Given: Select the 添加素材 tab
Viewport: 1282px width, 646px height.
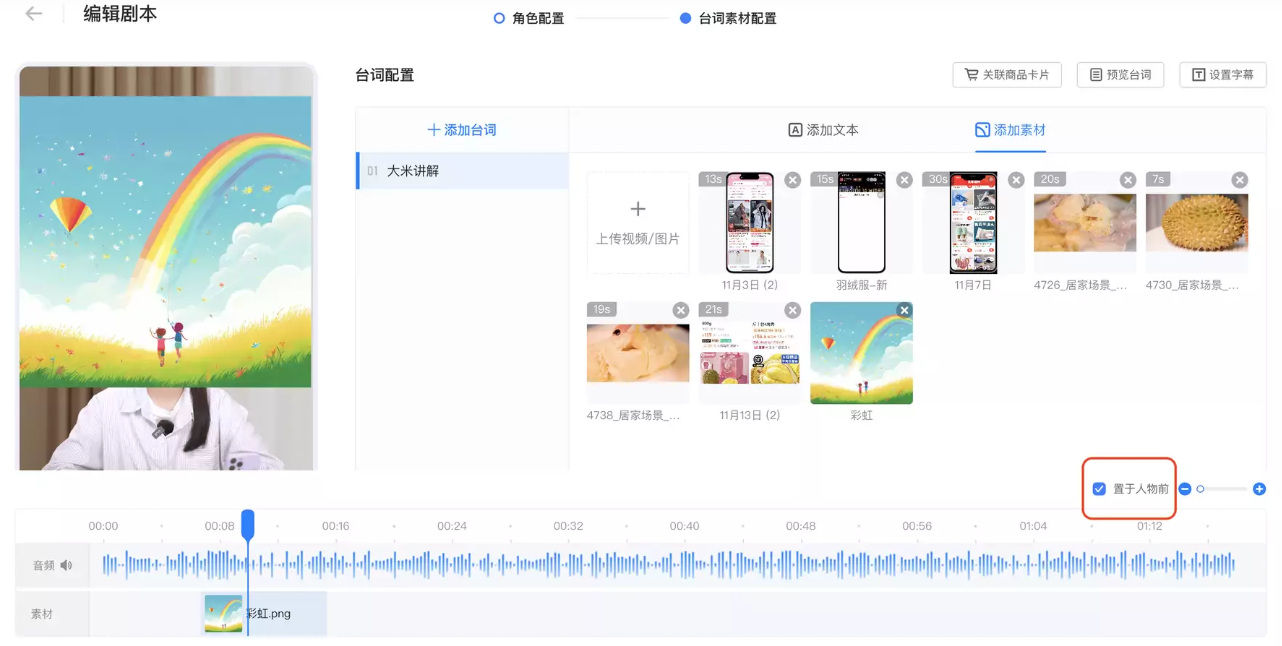Looking at the screenshot, I should [x=1010, y=130].
